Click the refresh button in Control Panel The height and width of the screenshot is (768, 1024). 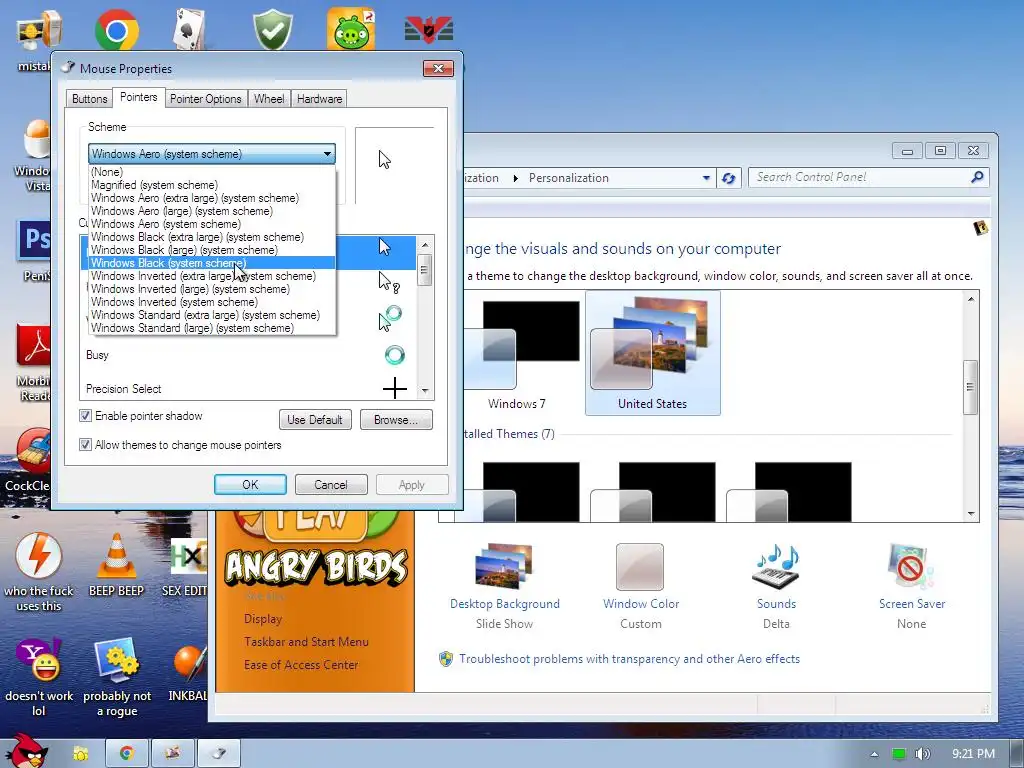click(x=729, y=178)
